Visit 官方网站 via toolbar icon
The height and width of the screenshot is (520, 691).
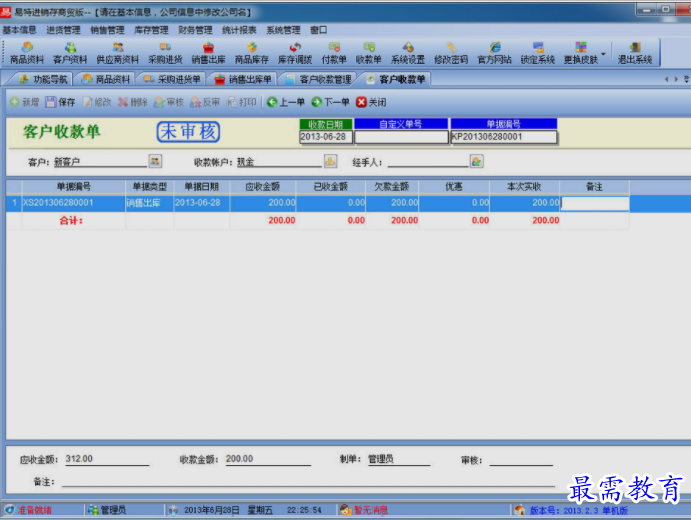(494, 53)
